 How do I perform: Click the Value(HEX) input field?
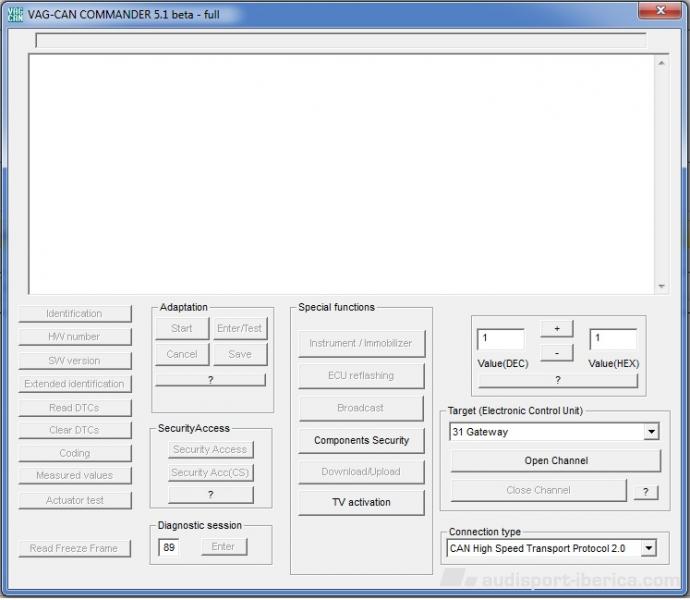pyautogui.click(x=613, y=339)
